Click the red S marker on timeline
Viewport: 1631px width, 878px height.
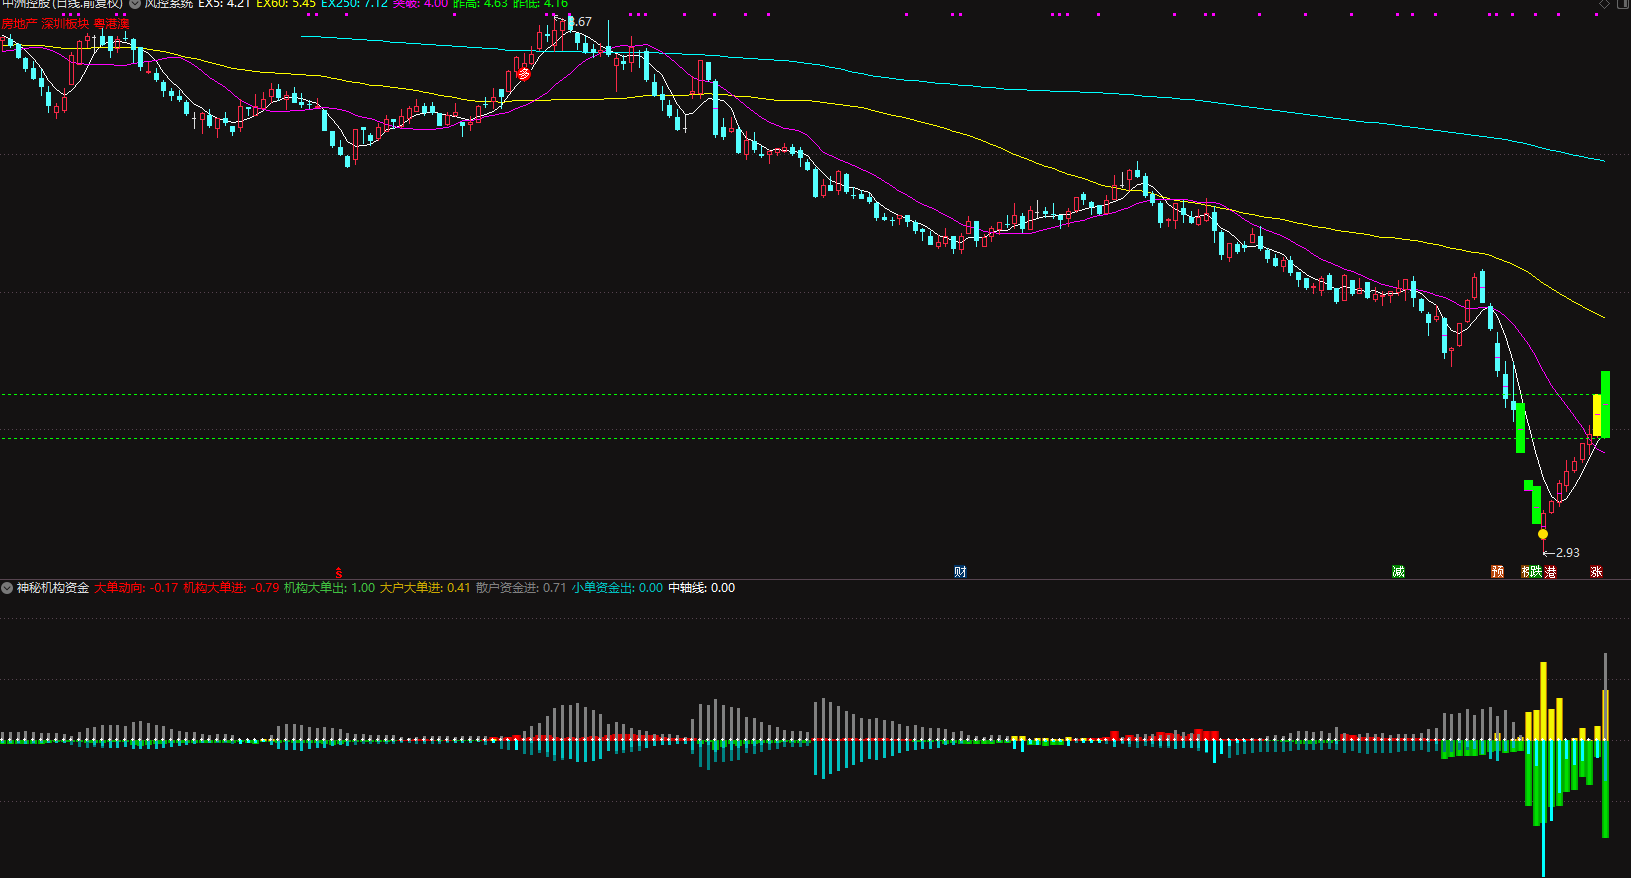pos(338,573)
